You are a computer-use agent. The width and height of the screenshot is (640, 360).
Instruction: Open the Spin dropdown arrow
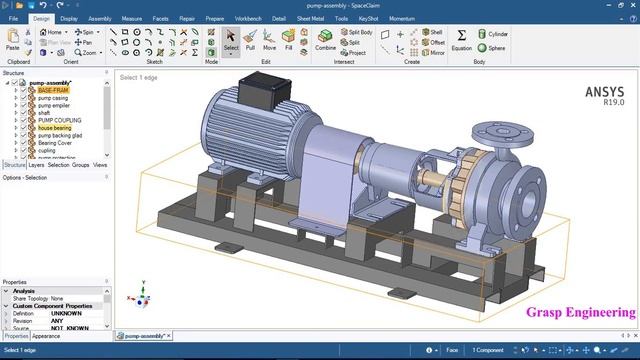(98, 32)
